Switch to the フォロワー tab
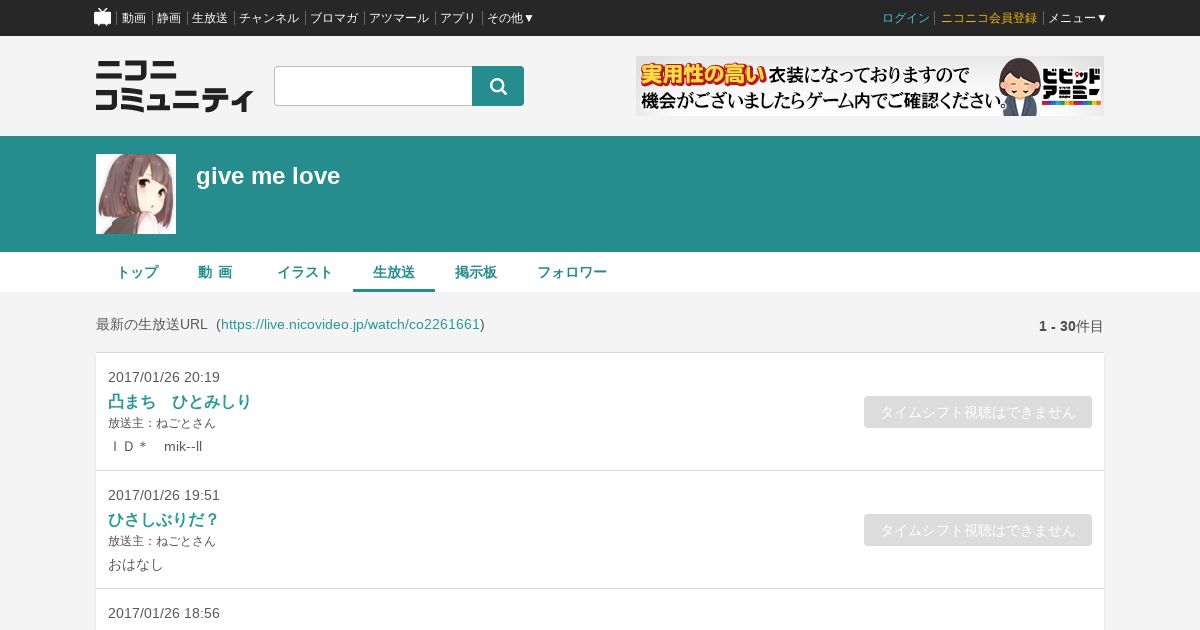This screenshot has height=630, width=1200. pyautogui.click(x=572, y=272)
